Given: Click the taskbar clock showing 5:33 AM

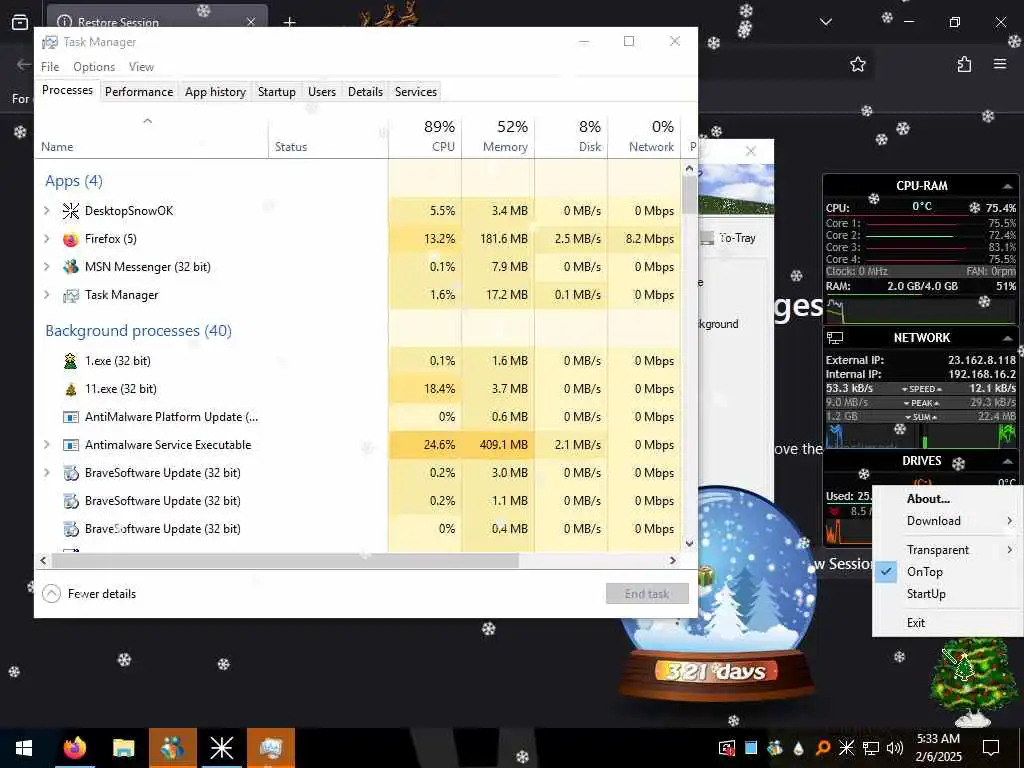Looking at the screenshot, I should coord(938,748).
